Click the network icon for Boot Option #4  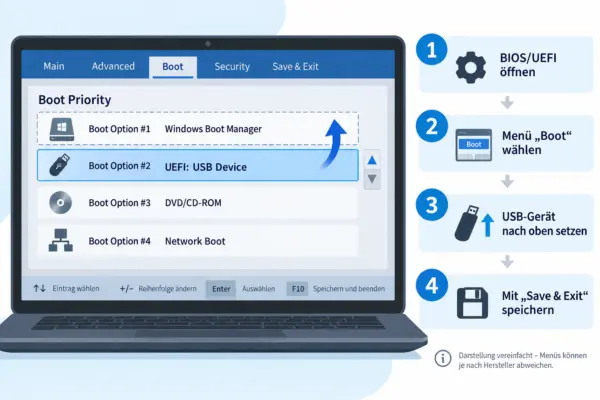point(60,240)
